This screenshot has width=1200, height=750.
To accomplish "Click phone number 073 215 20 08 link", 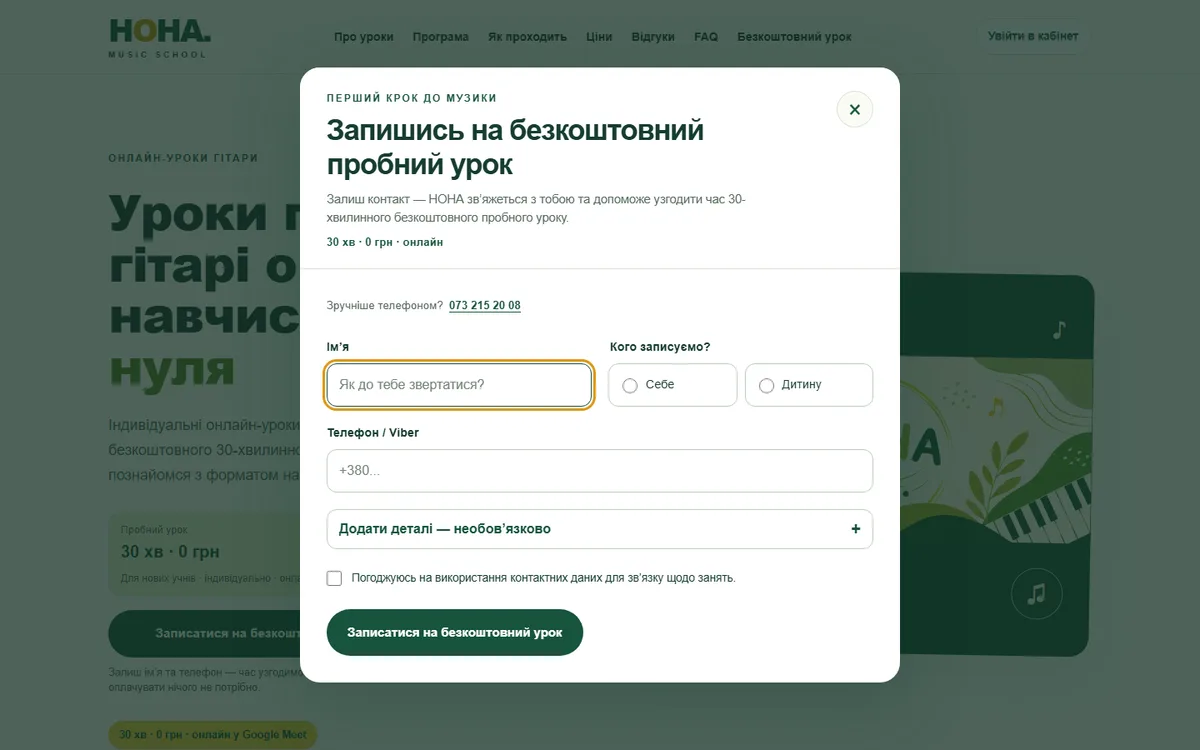I will [x=485, y=306].
